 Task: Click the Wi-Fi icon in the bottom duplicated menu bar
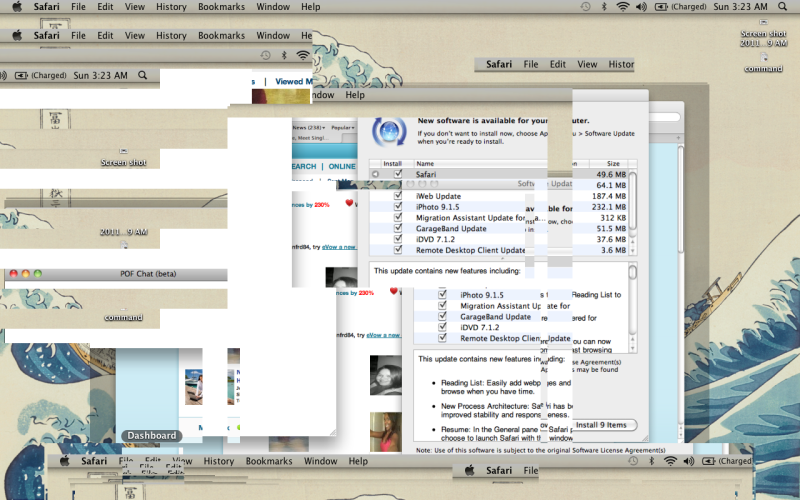pos(670,461)
